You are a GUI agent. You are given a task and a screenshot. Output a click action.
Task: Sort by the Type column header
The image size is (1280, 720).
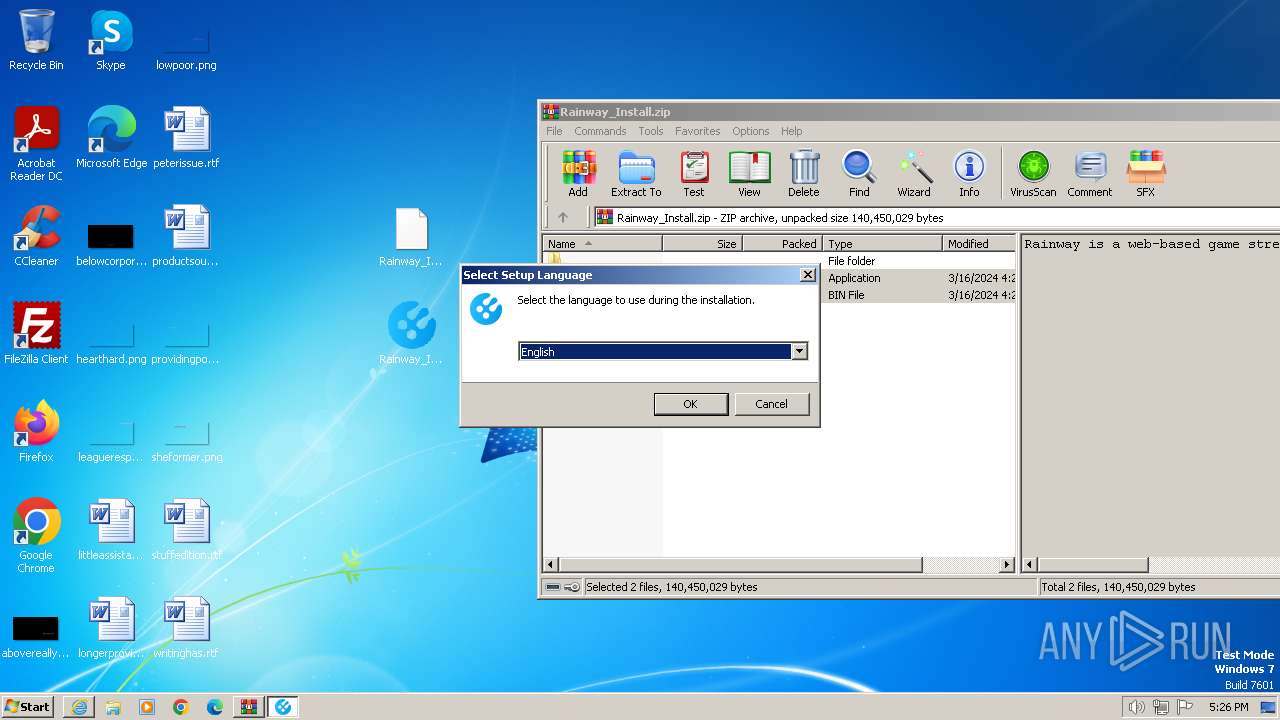pos(882,243)
